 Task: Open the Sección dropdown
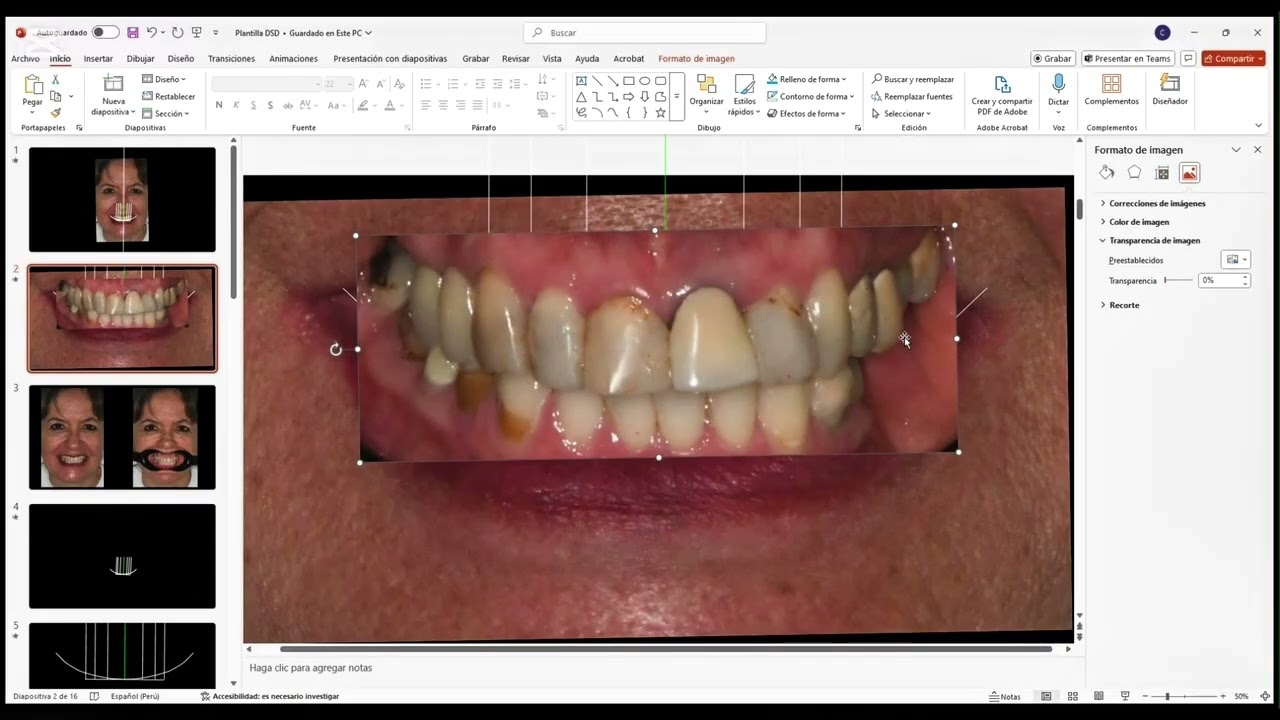click(165, 113)
